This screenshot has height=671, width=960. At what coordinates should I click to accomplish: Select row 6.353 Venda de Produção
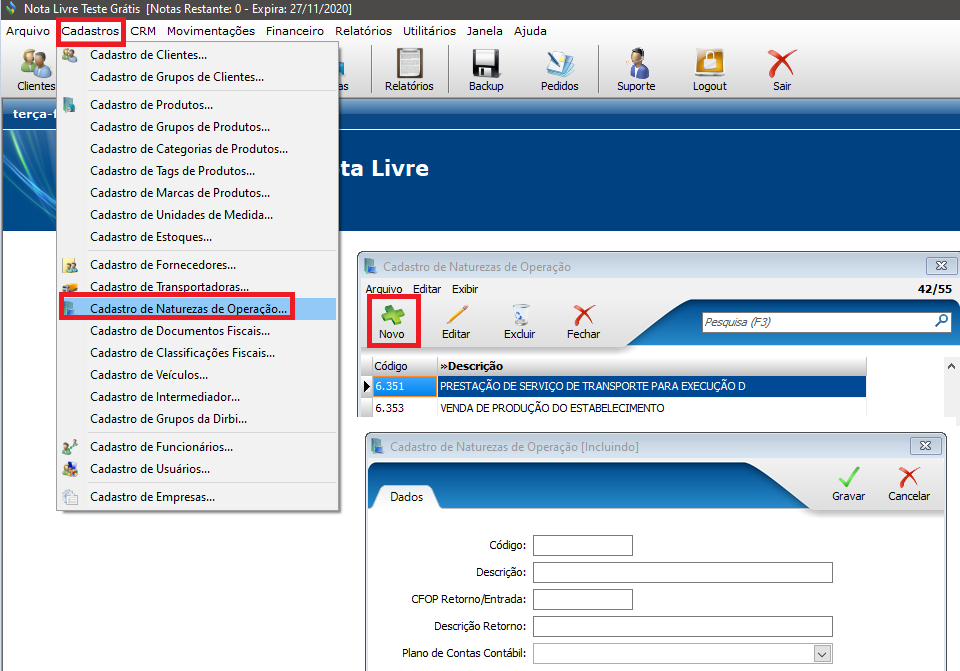point(552,408)
